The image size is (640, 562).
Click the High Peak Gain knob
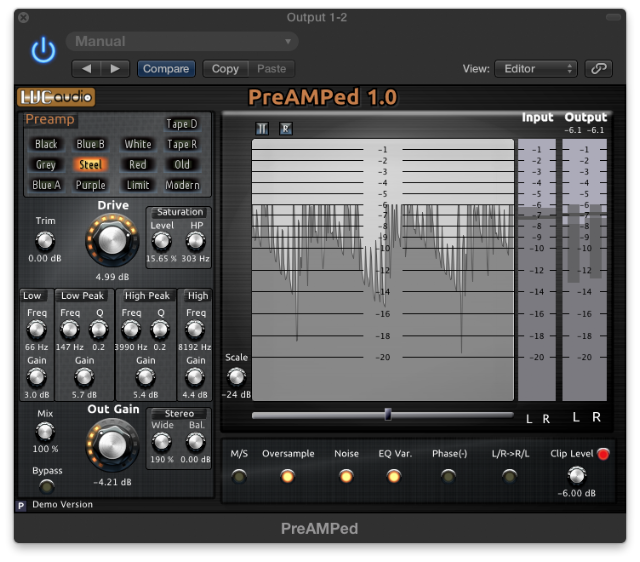tap(145, 377)
